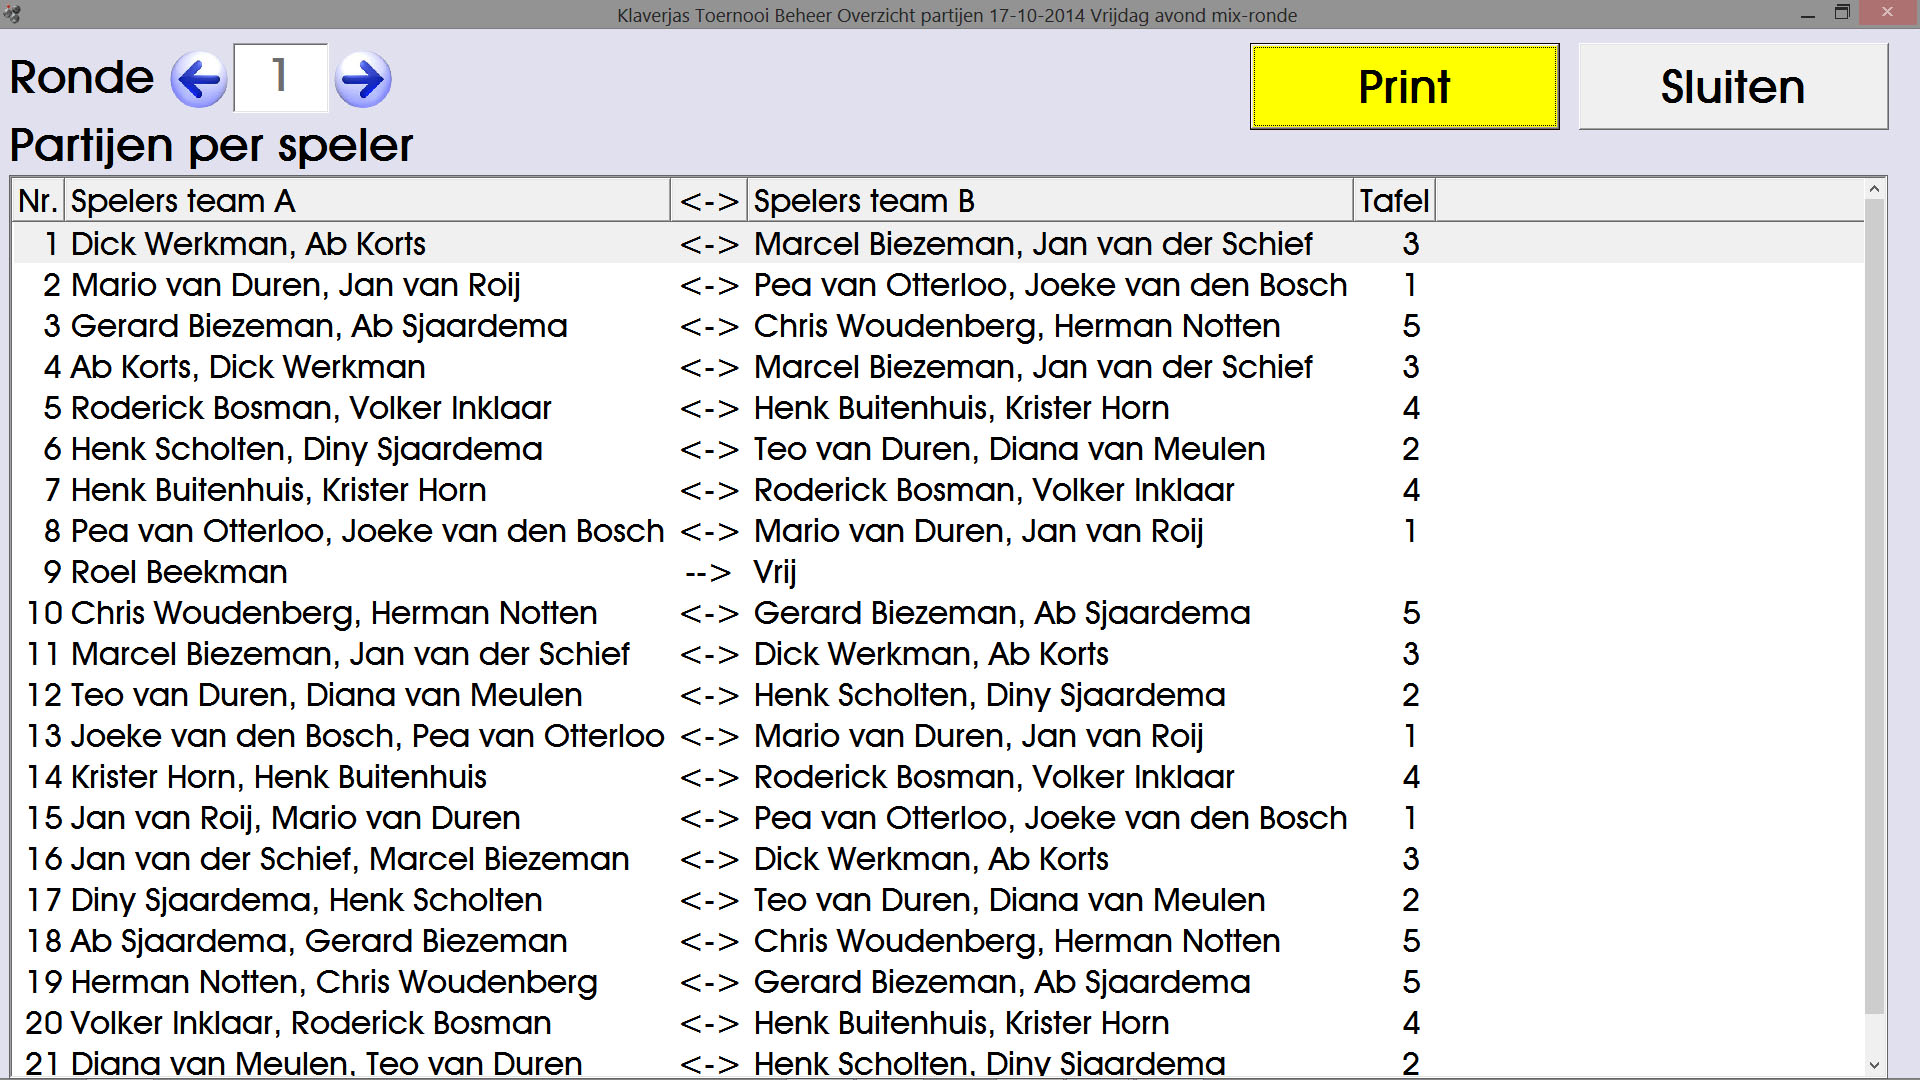Select row 5 Roderick Bosman, Volker Inklaar

[x=310, y=408]
